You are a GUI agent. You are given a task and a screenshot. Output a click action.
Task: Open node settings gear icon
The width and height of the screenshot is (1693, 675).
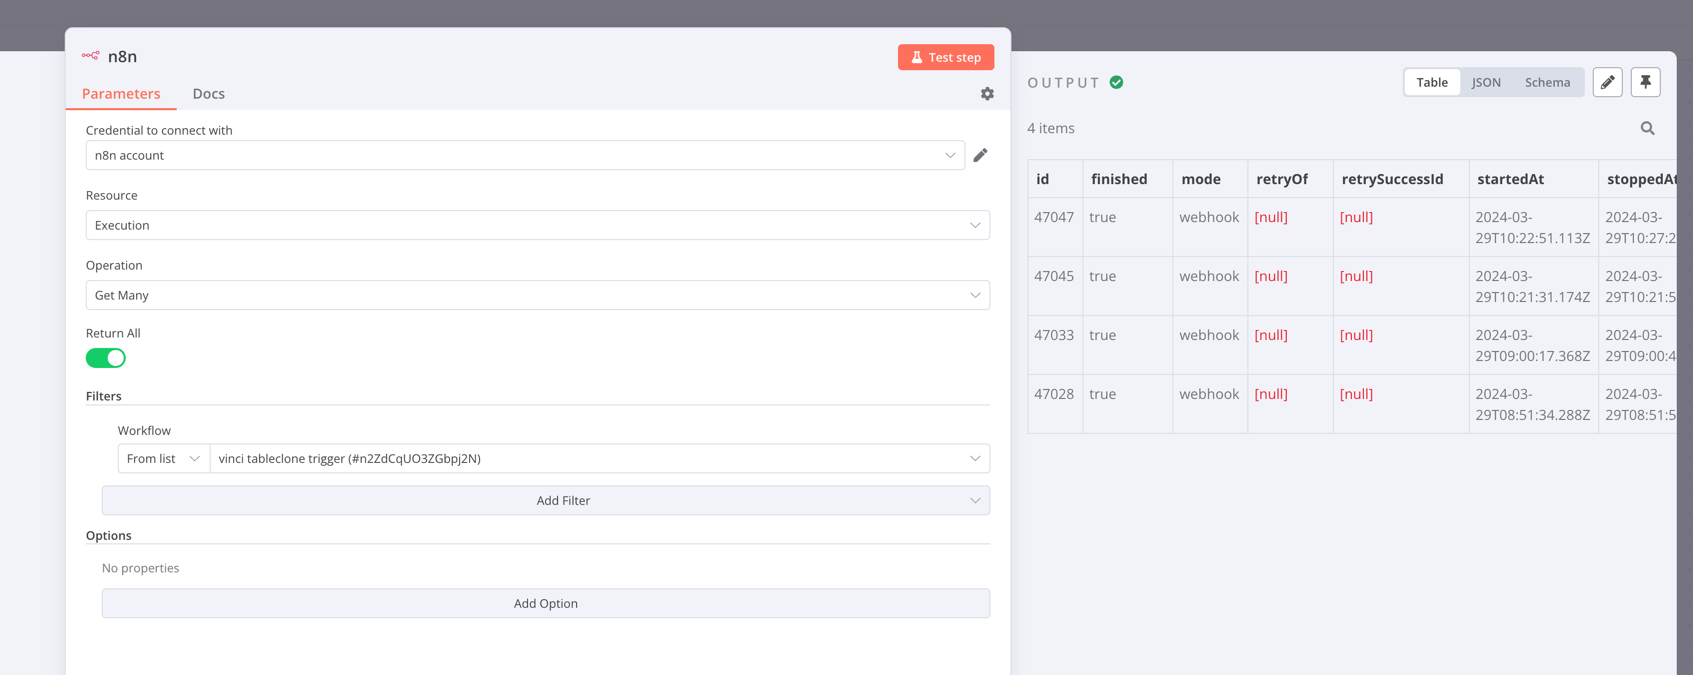click(x=987, y=94)
